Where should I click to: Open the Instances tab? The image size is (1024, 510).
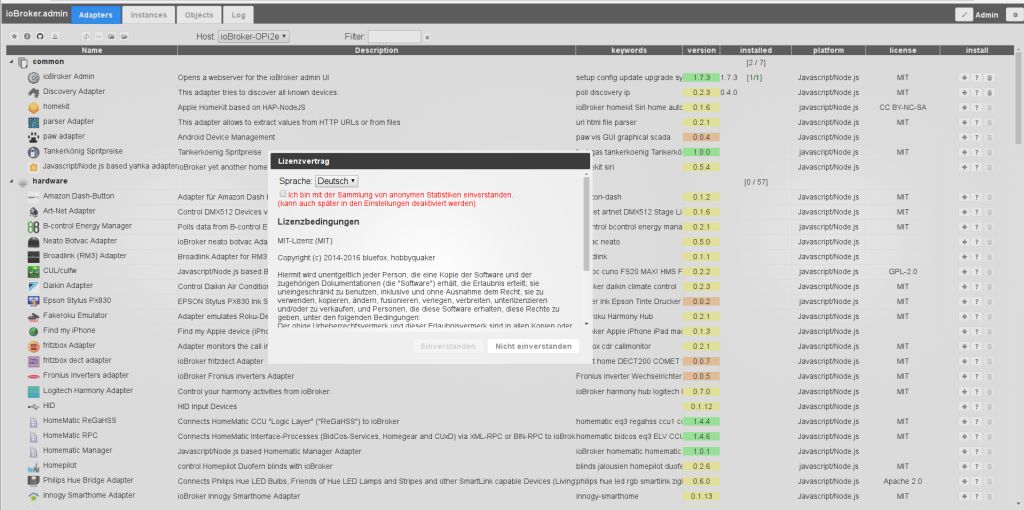click(148, 14)
